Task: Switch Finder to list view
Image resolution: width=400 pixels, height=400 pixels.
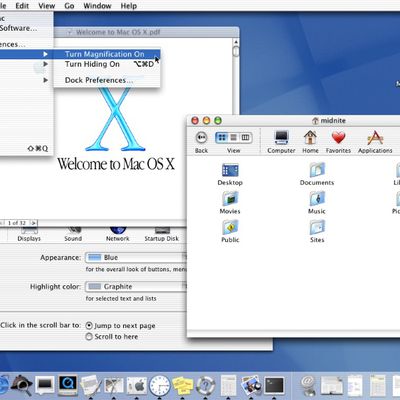Action: (234, 137)
